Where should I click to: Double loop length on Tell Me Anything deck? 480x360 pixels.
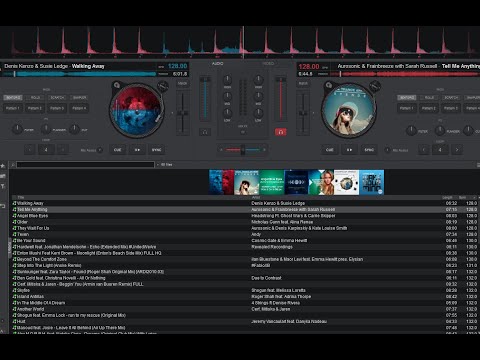point(457,150)
